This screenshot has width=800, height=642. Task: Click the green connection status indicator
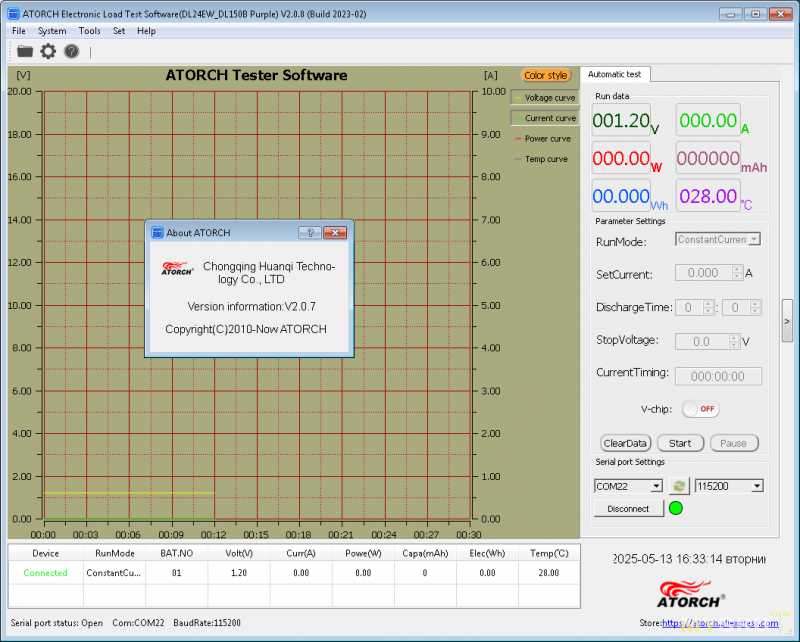pyautogui.click(x=676, y=508)
